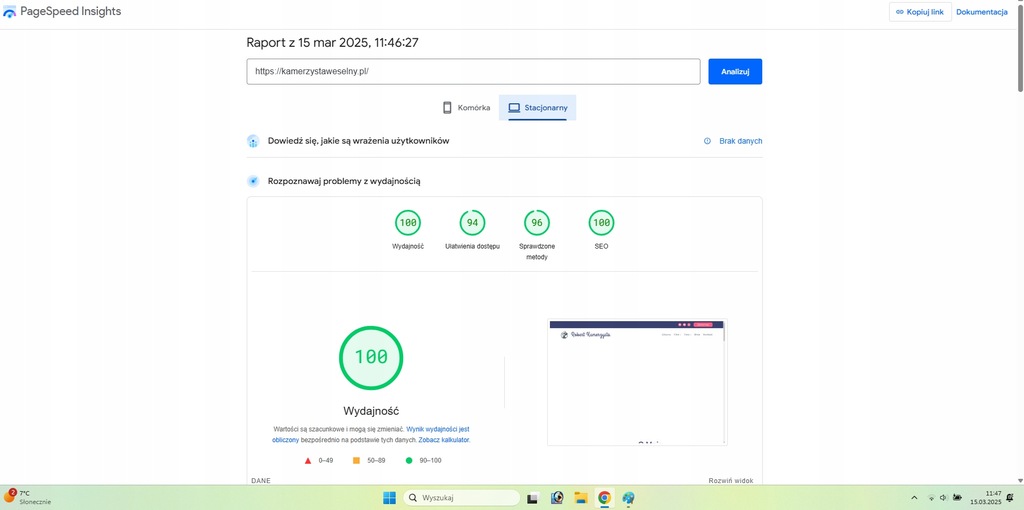Switch to the Stacjonarny tab

(537, 107)
